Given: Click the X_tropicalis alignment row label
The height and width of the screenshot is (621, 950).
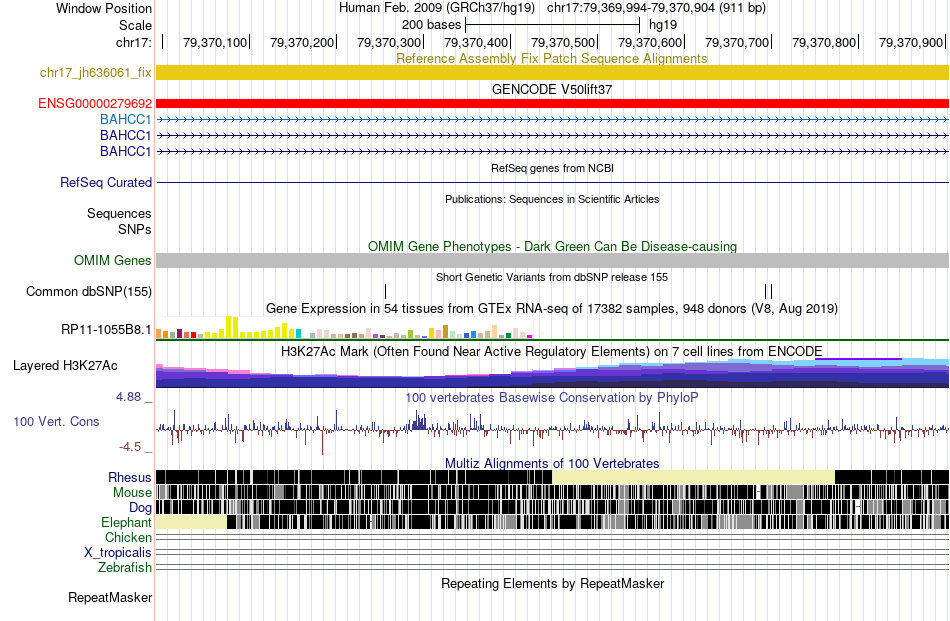Looking at the screenshot, I should [x=118, y=553].
